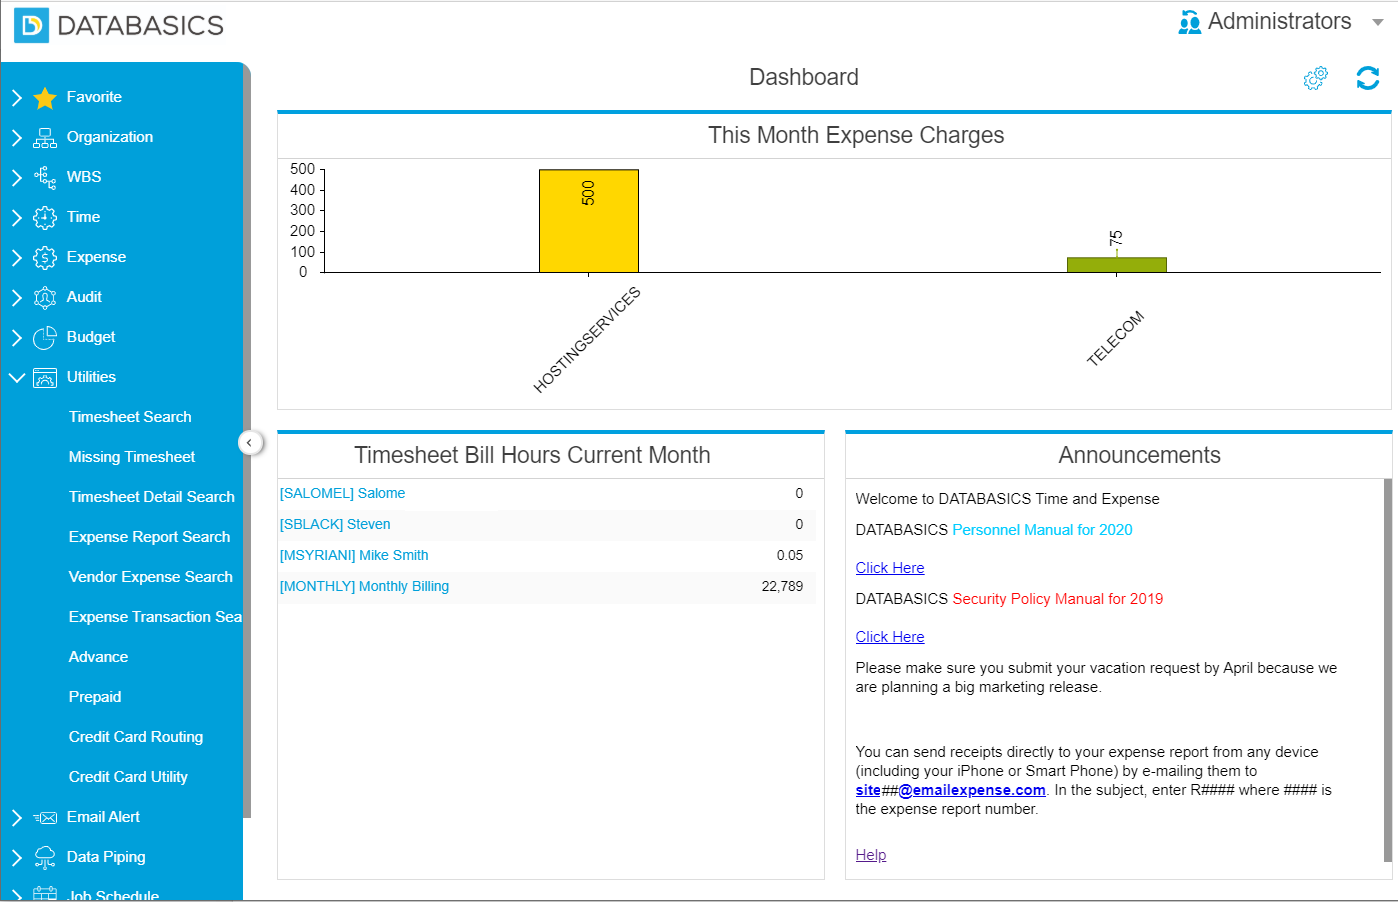Viewport: 1398px width, 902px height.
Task: Collapse the Utilities section
Action: click(x=17, y=377)
